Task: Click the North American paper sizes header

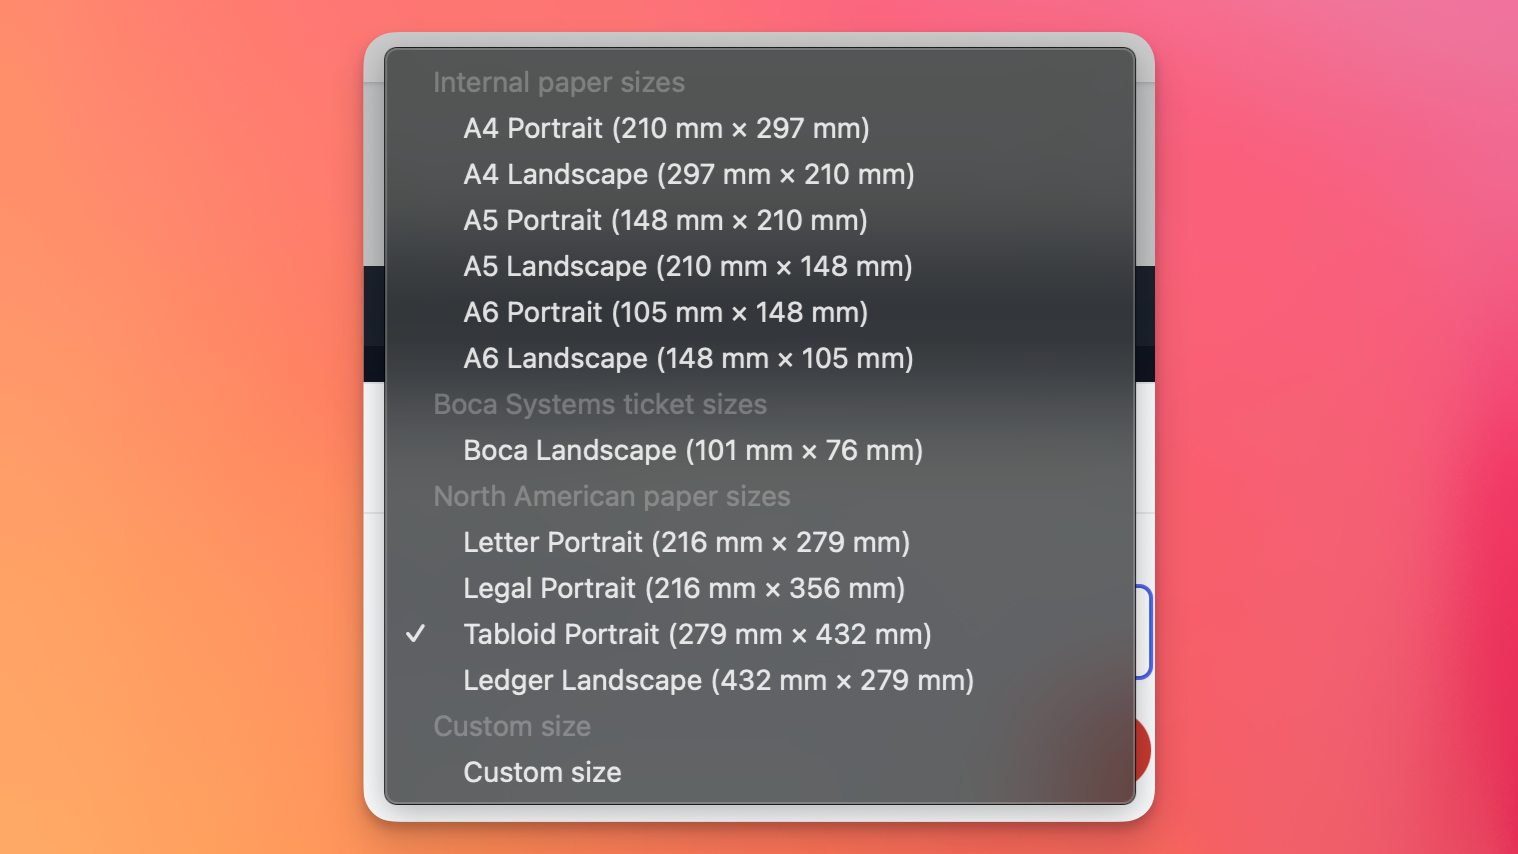Action: pyautogui.click(x=611, y=496)
